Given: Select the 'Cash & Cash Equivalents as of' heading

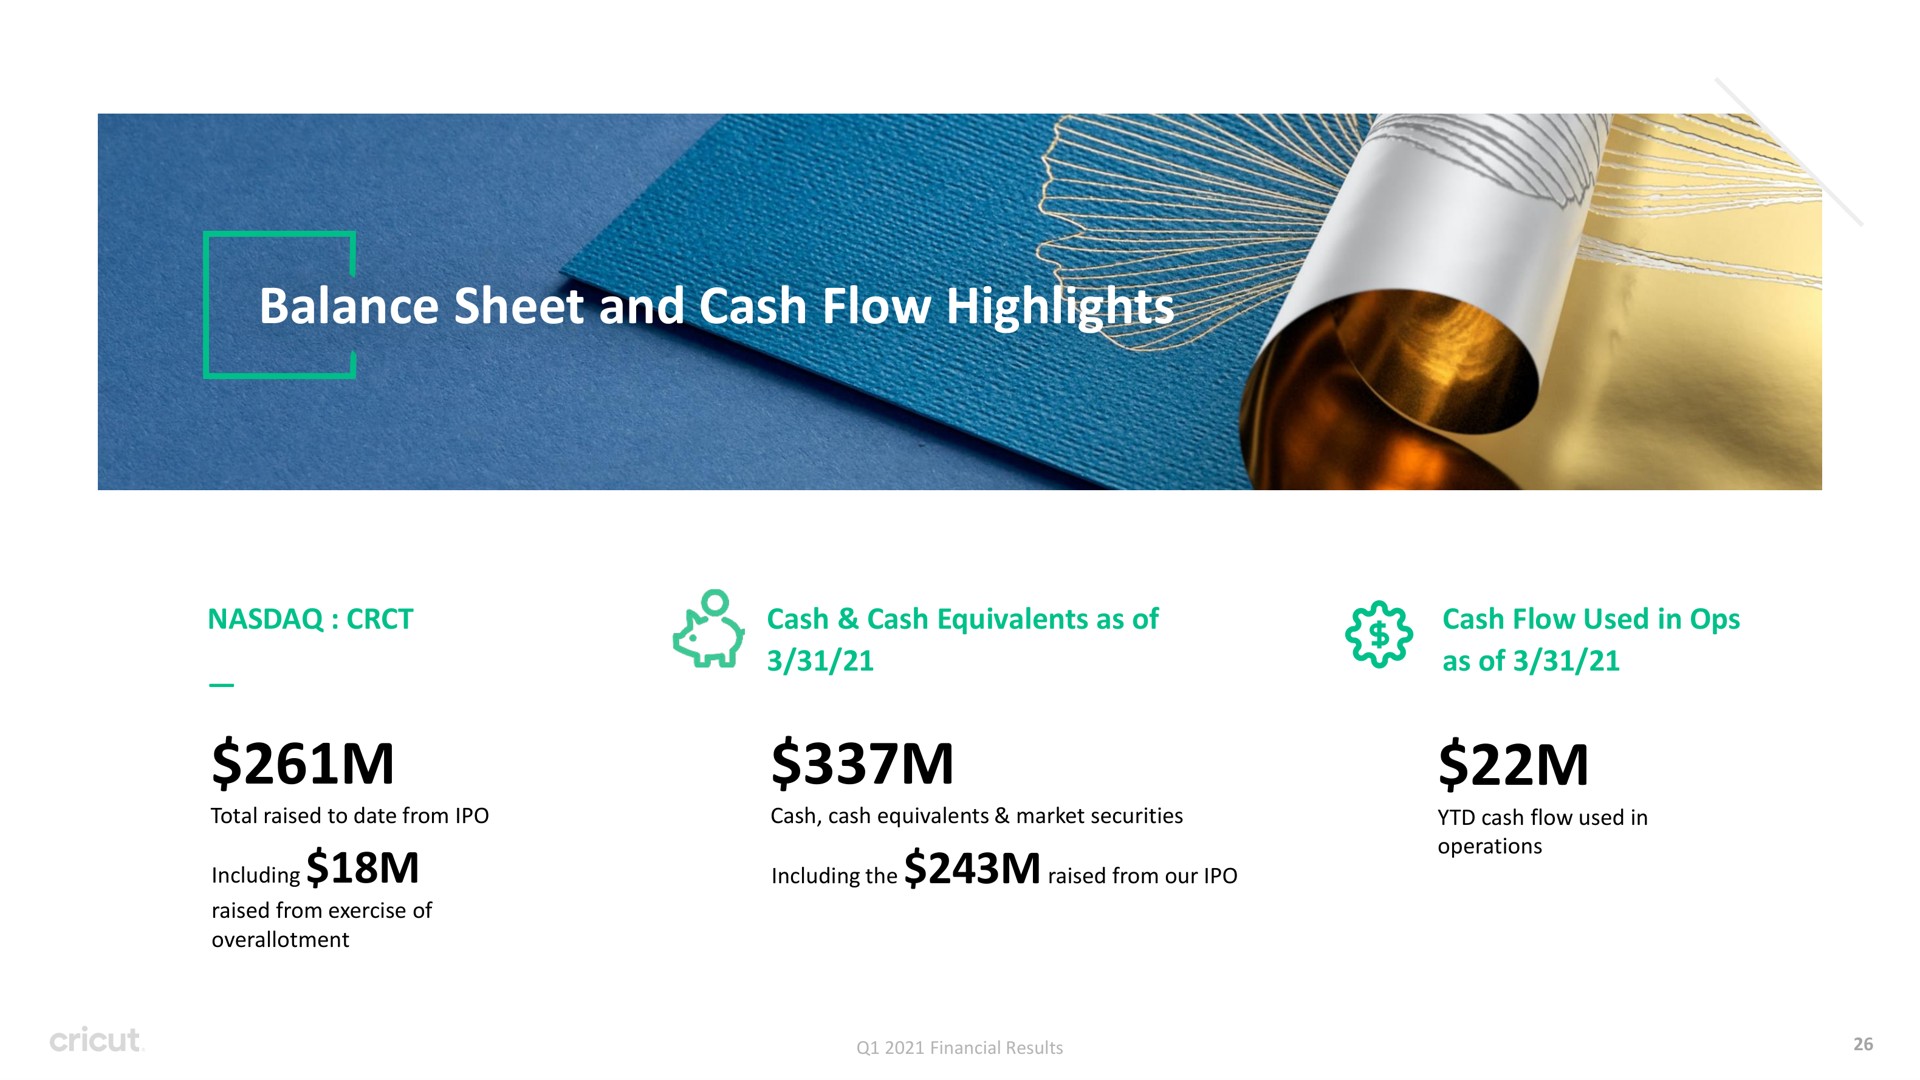Looking at the screenshot, I should (962, 619).
